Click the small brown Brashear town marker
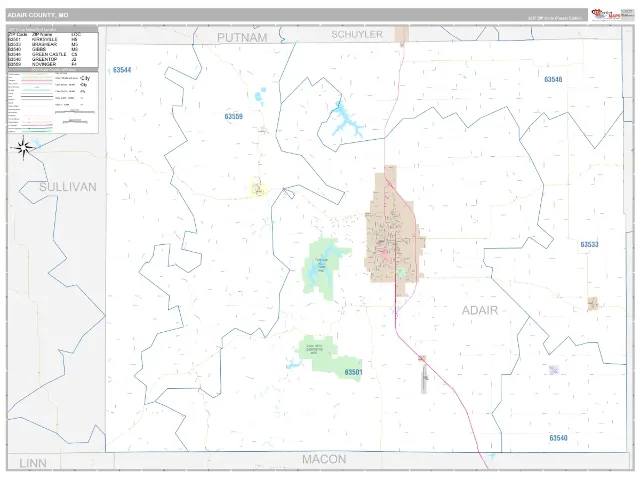The height and width of the screenshot is (480, 640). coord(593,304)
